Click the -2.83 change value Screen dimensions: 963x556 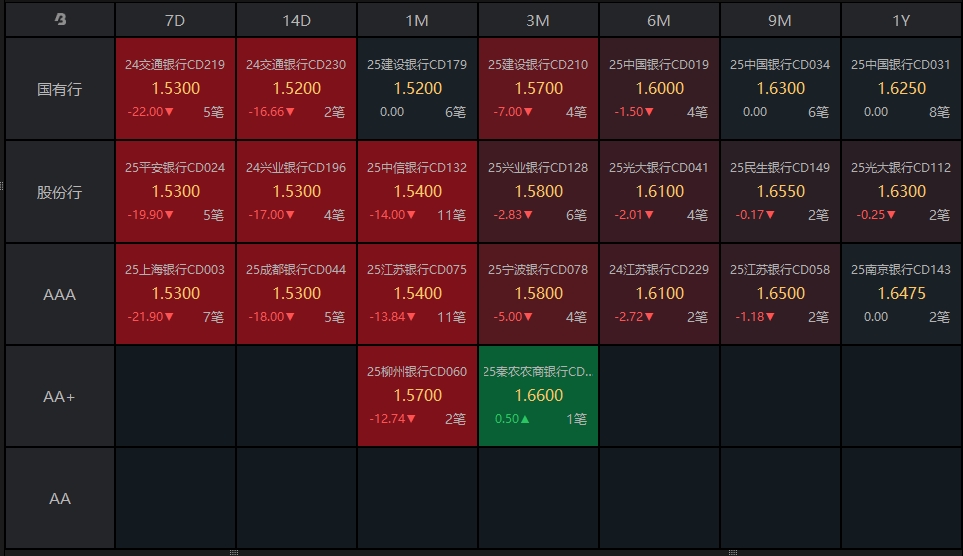tap(513, 215)
